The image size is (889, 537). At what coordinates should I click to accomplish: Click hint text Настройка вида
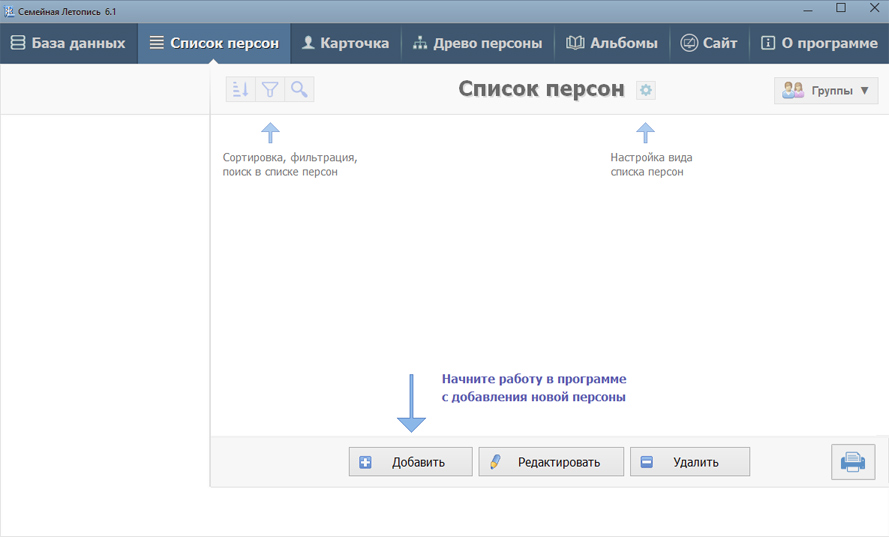pos(651,158)
